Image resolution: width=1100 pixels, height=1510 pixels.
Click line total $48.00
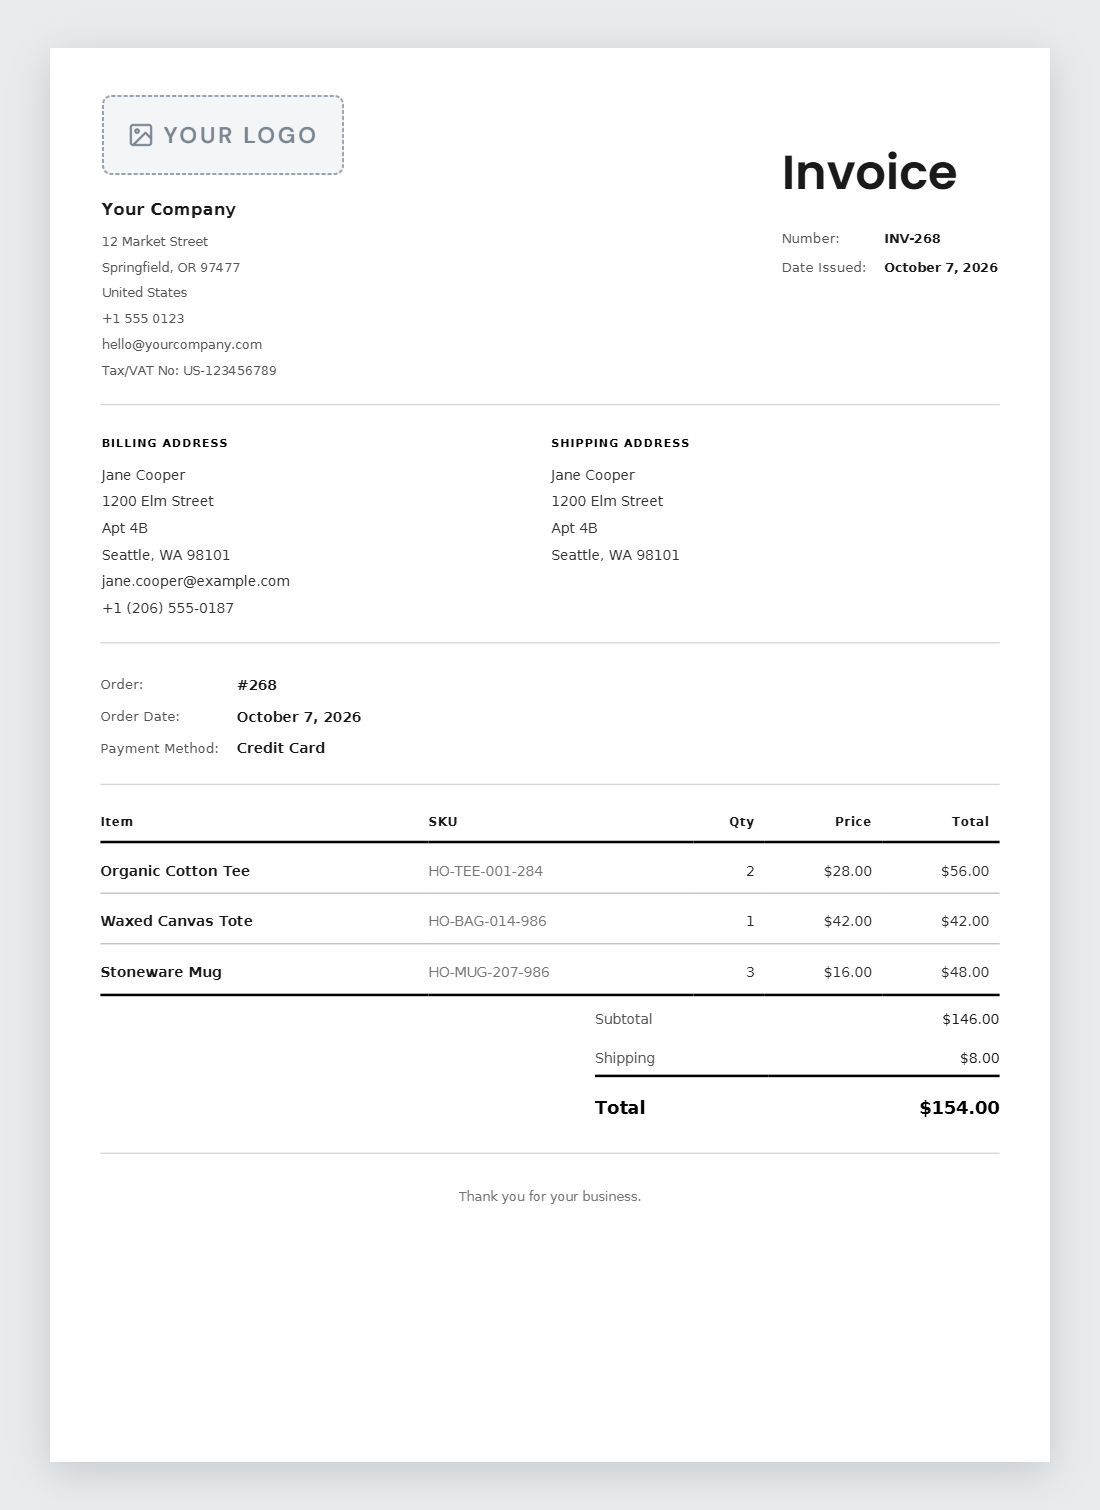pos(965,972)
